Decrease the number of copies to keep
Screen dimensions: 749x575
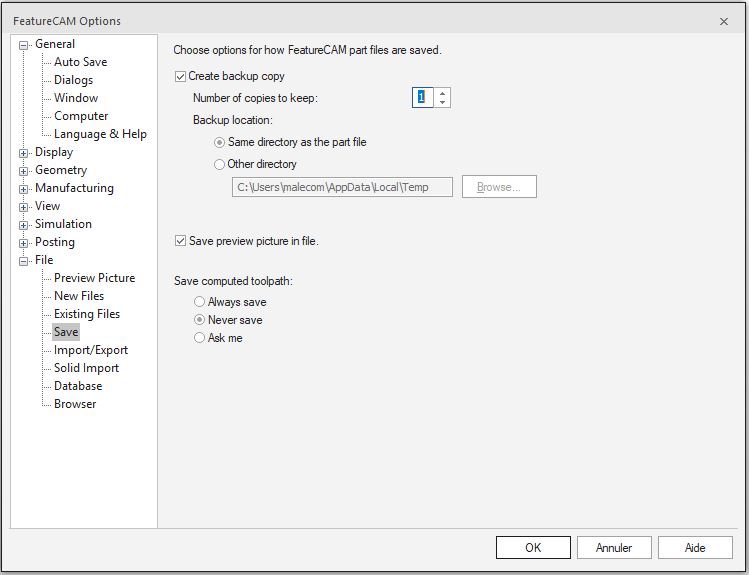tap(443, 102)
